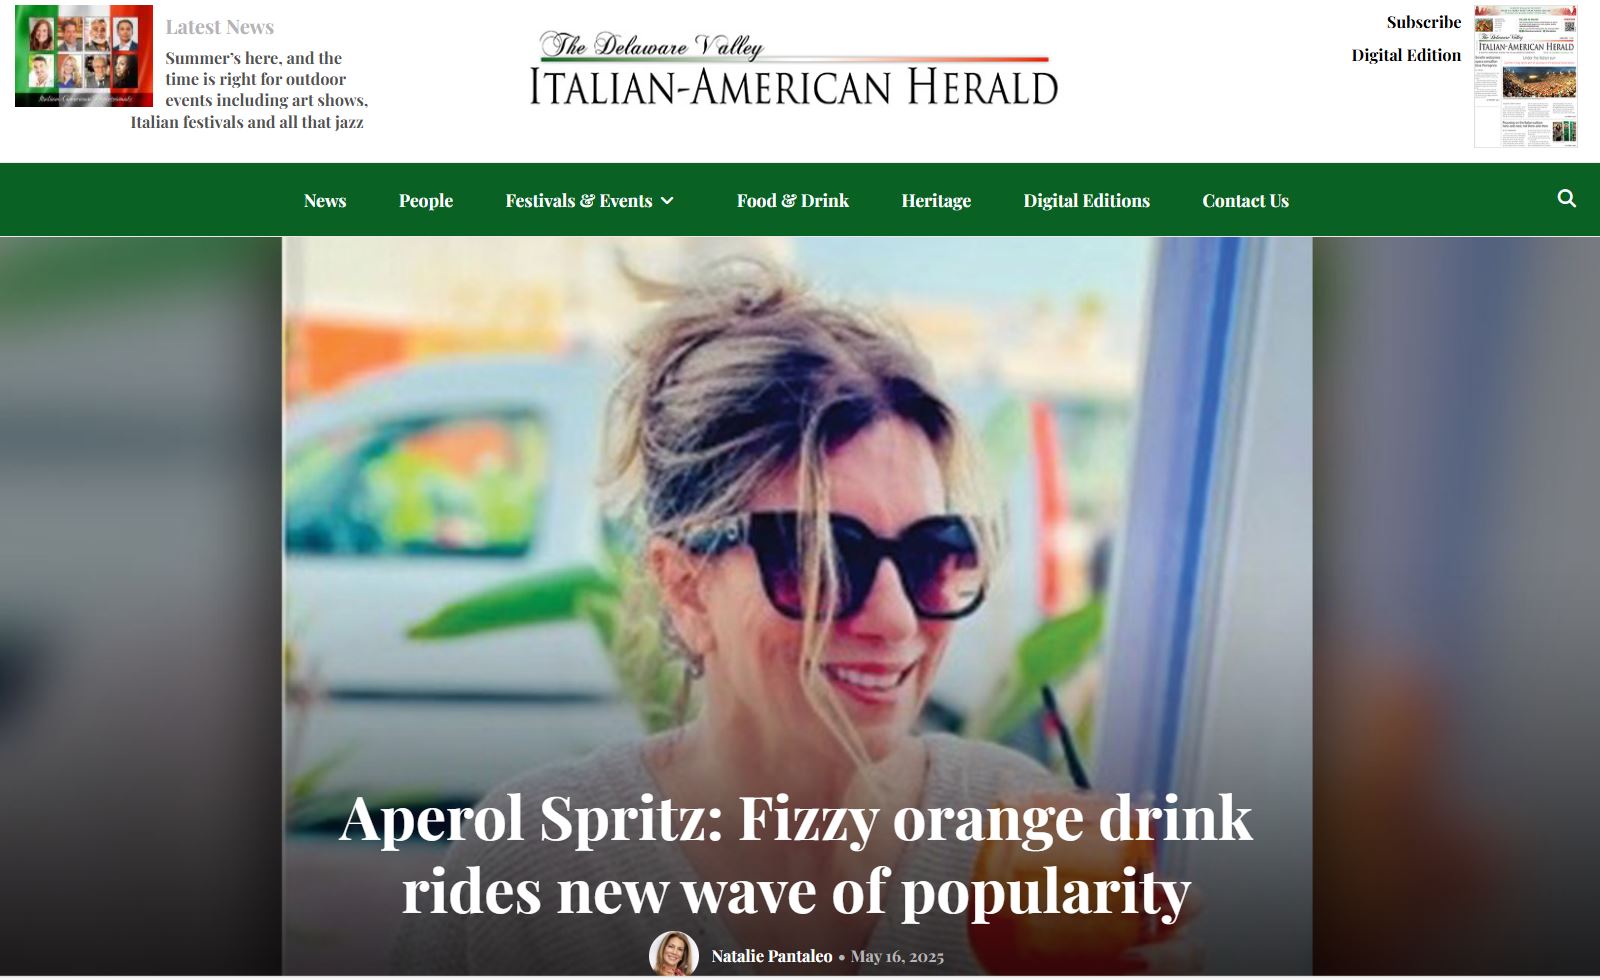Open Digital Editions from navigation bar
1600x980 pixels.
(1086, 201)
